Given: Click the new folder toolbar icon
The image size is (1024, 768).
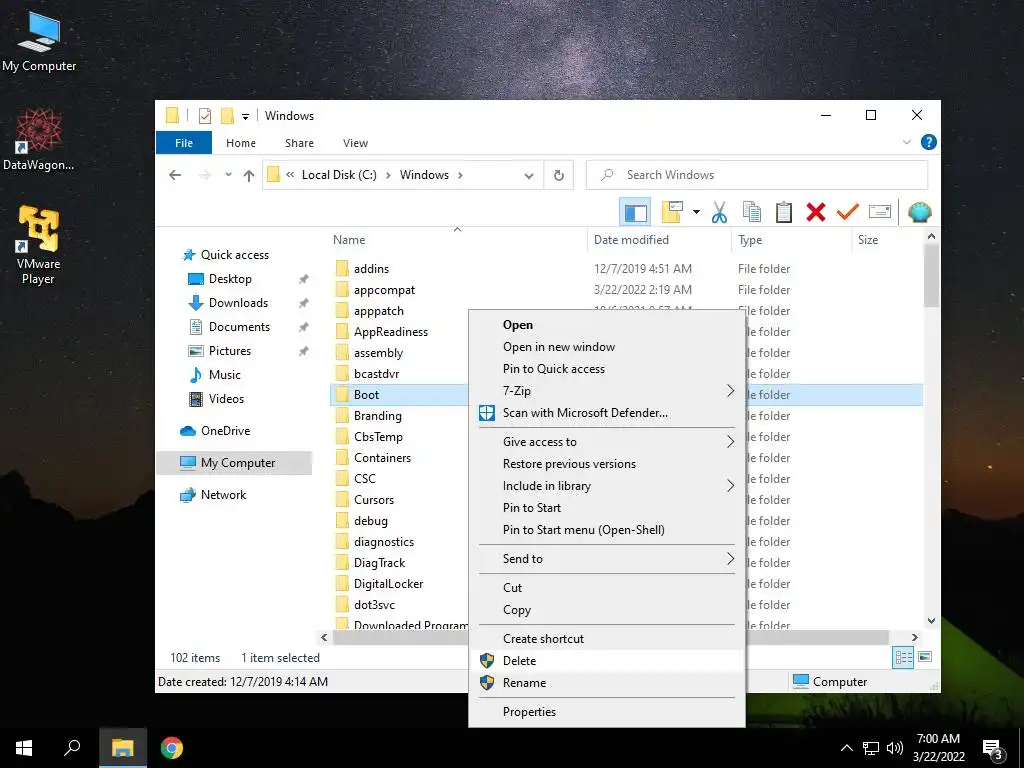Looking at the screenshot, I should click(x=672, y=212).
